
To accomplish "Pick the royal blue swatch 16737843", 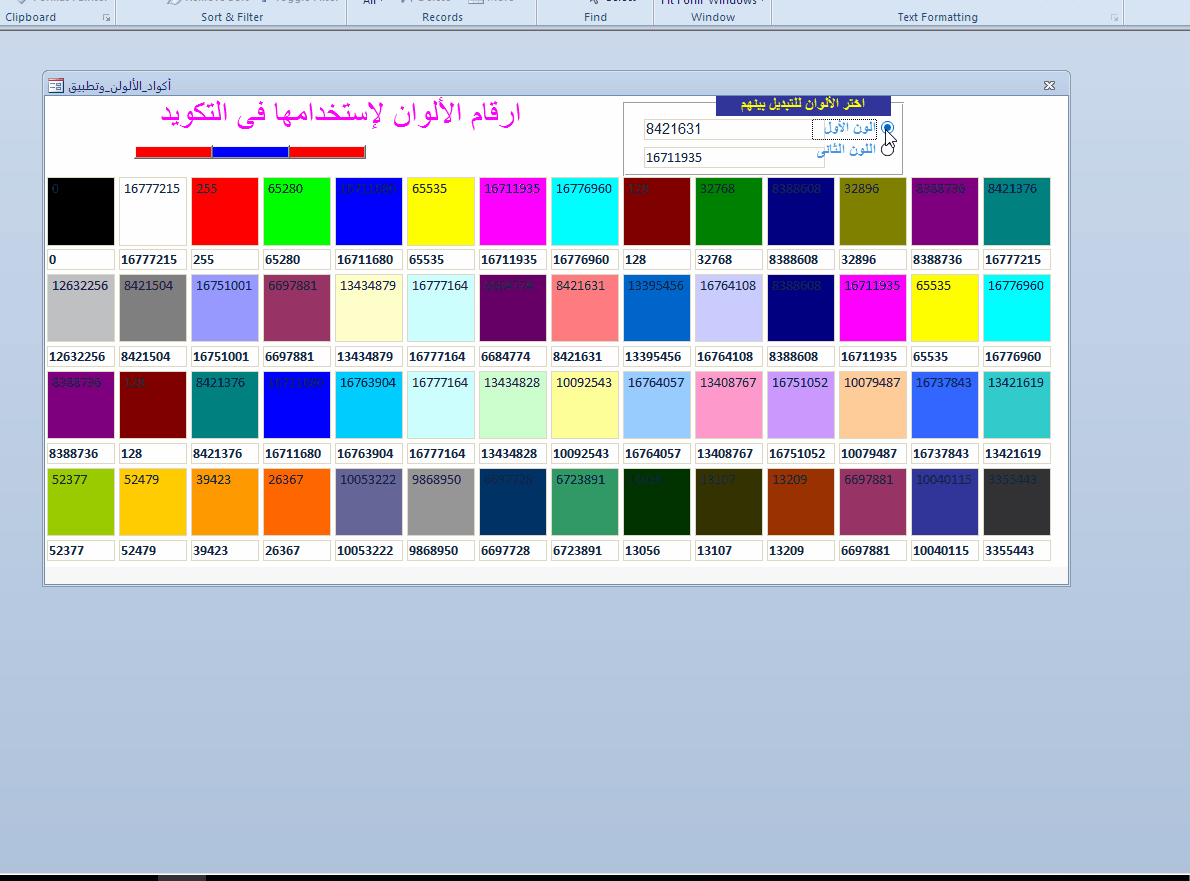I will [x=945, y=405].
